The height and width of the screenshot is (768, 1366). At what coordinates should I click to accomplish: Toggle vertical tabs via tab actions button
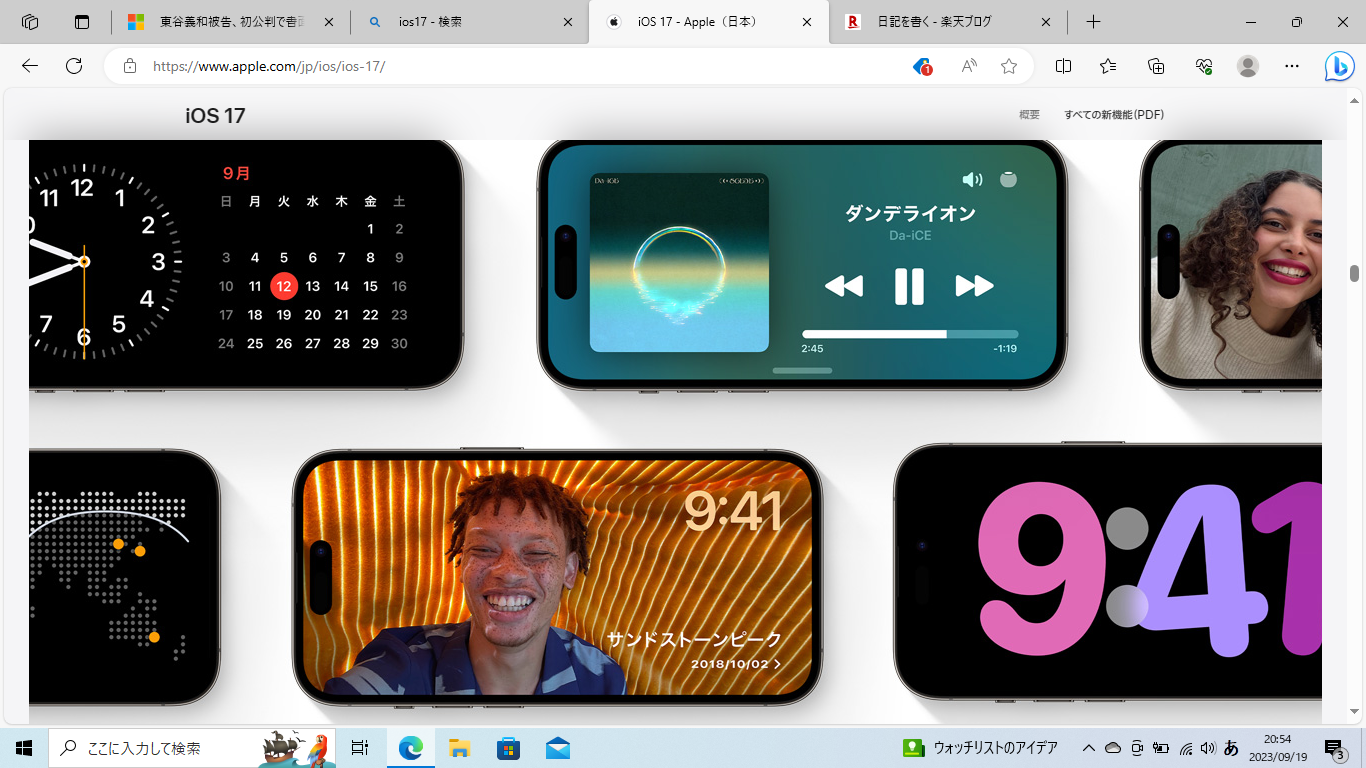click(82, 22)
